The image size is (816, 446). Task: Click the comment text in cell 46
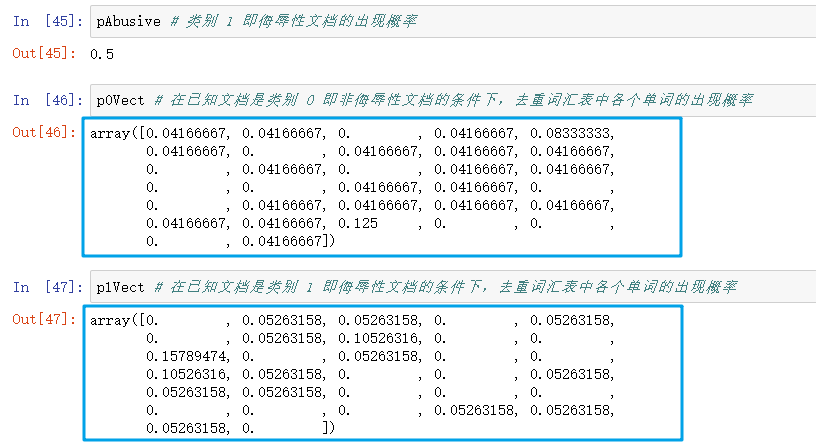tap(453, 100)
